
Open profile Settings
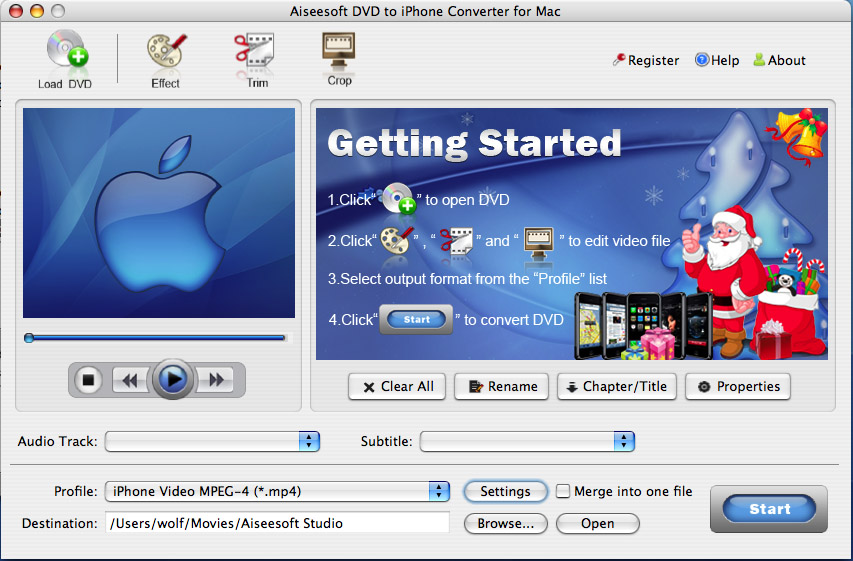tap(505, 491)
